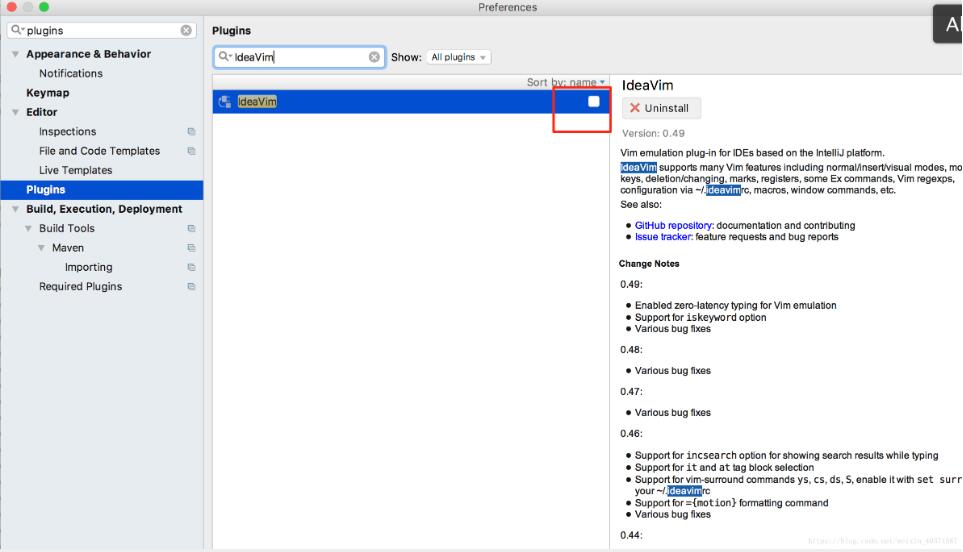Select the Plugins settings page

click(x=102, y=190)
